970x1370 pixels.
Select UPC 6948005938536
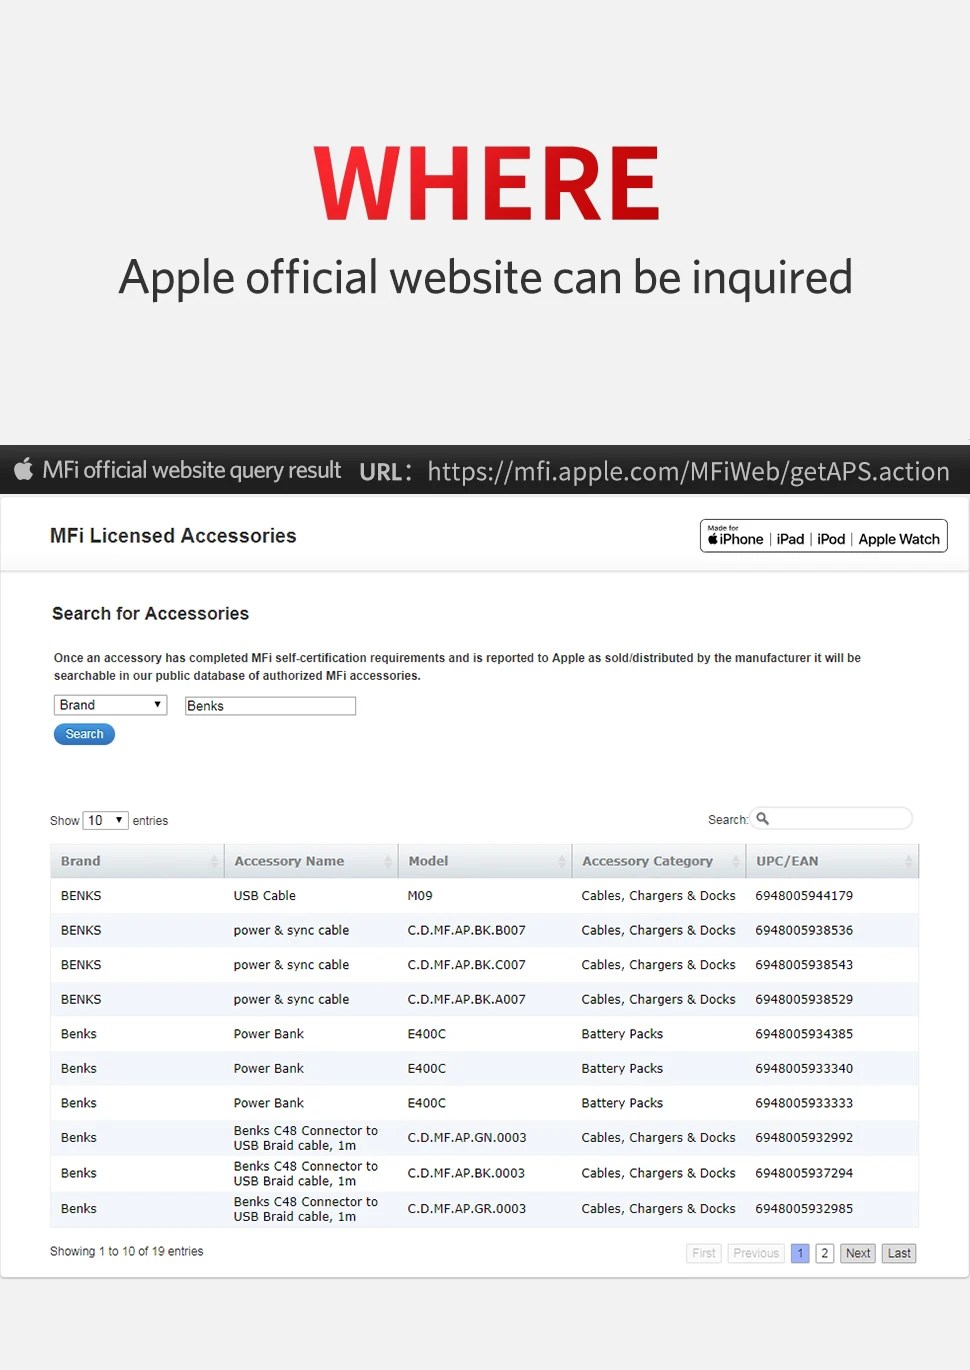[x=804, y=930]
